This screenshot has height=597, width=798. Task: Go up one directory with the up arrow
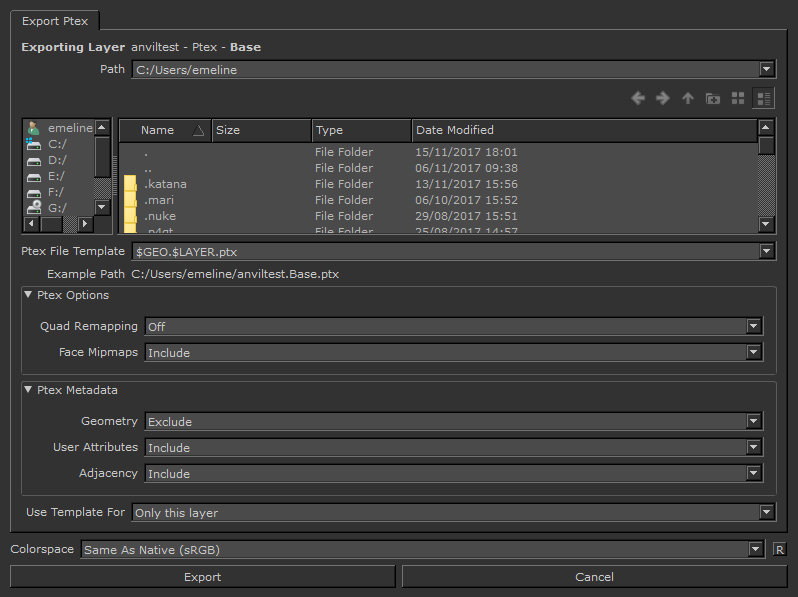coord(688,98)
